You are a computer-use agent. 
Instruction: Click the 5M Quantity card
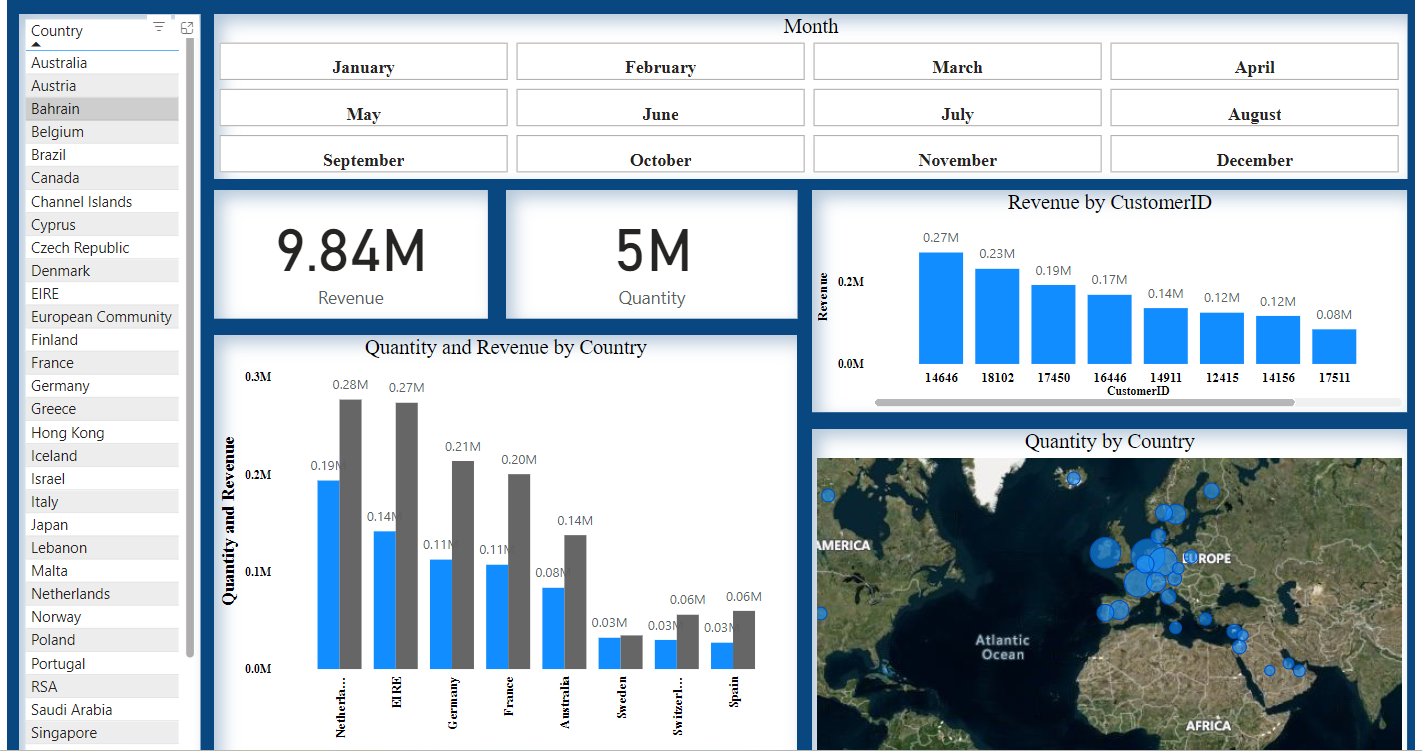[x=652, y=255]
